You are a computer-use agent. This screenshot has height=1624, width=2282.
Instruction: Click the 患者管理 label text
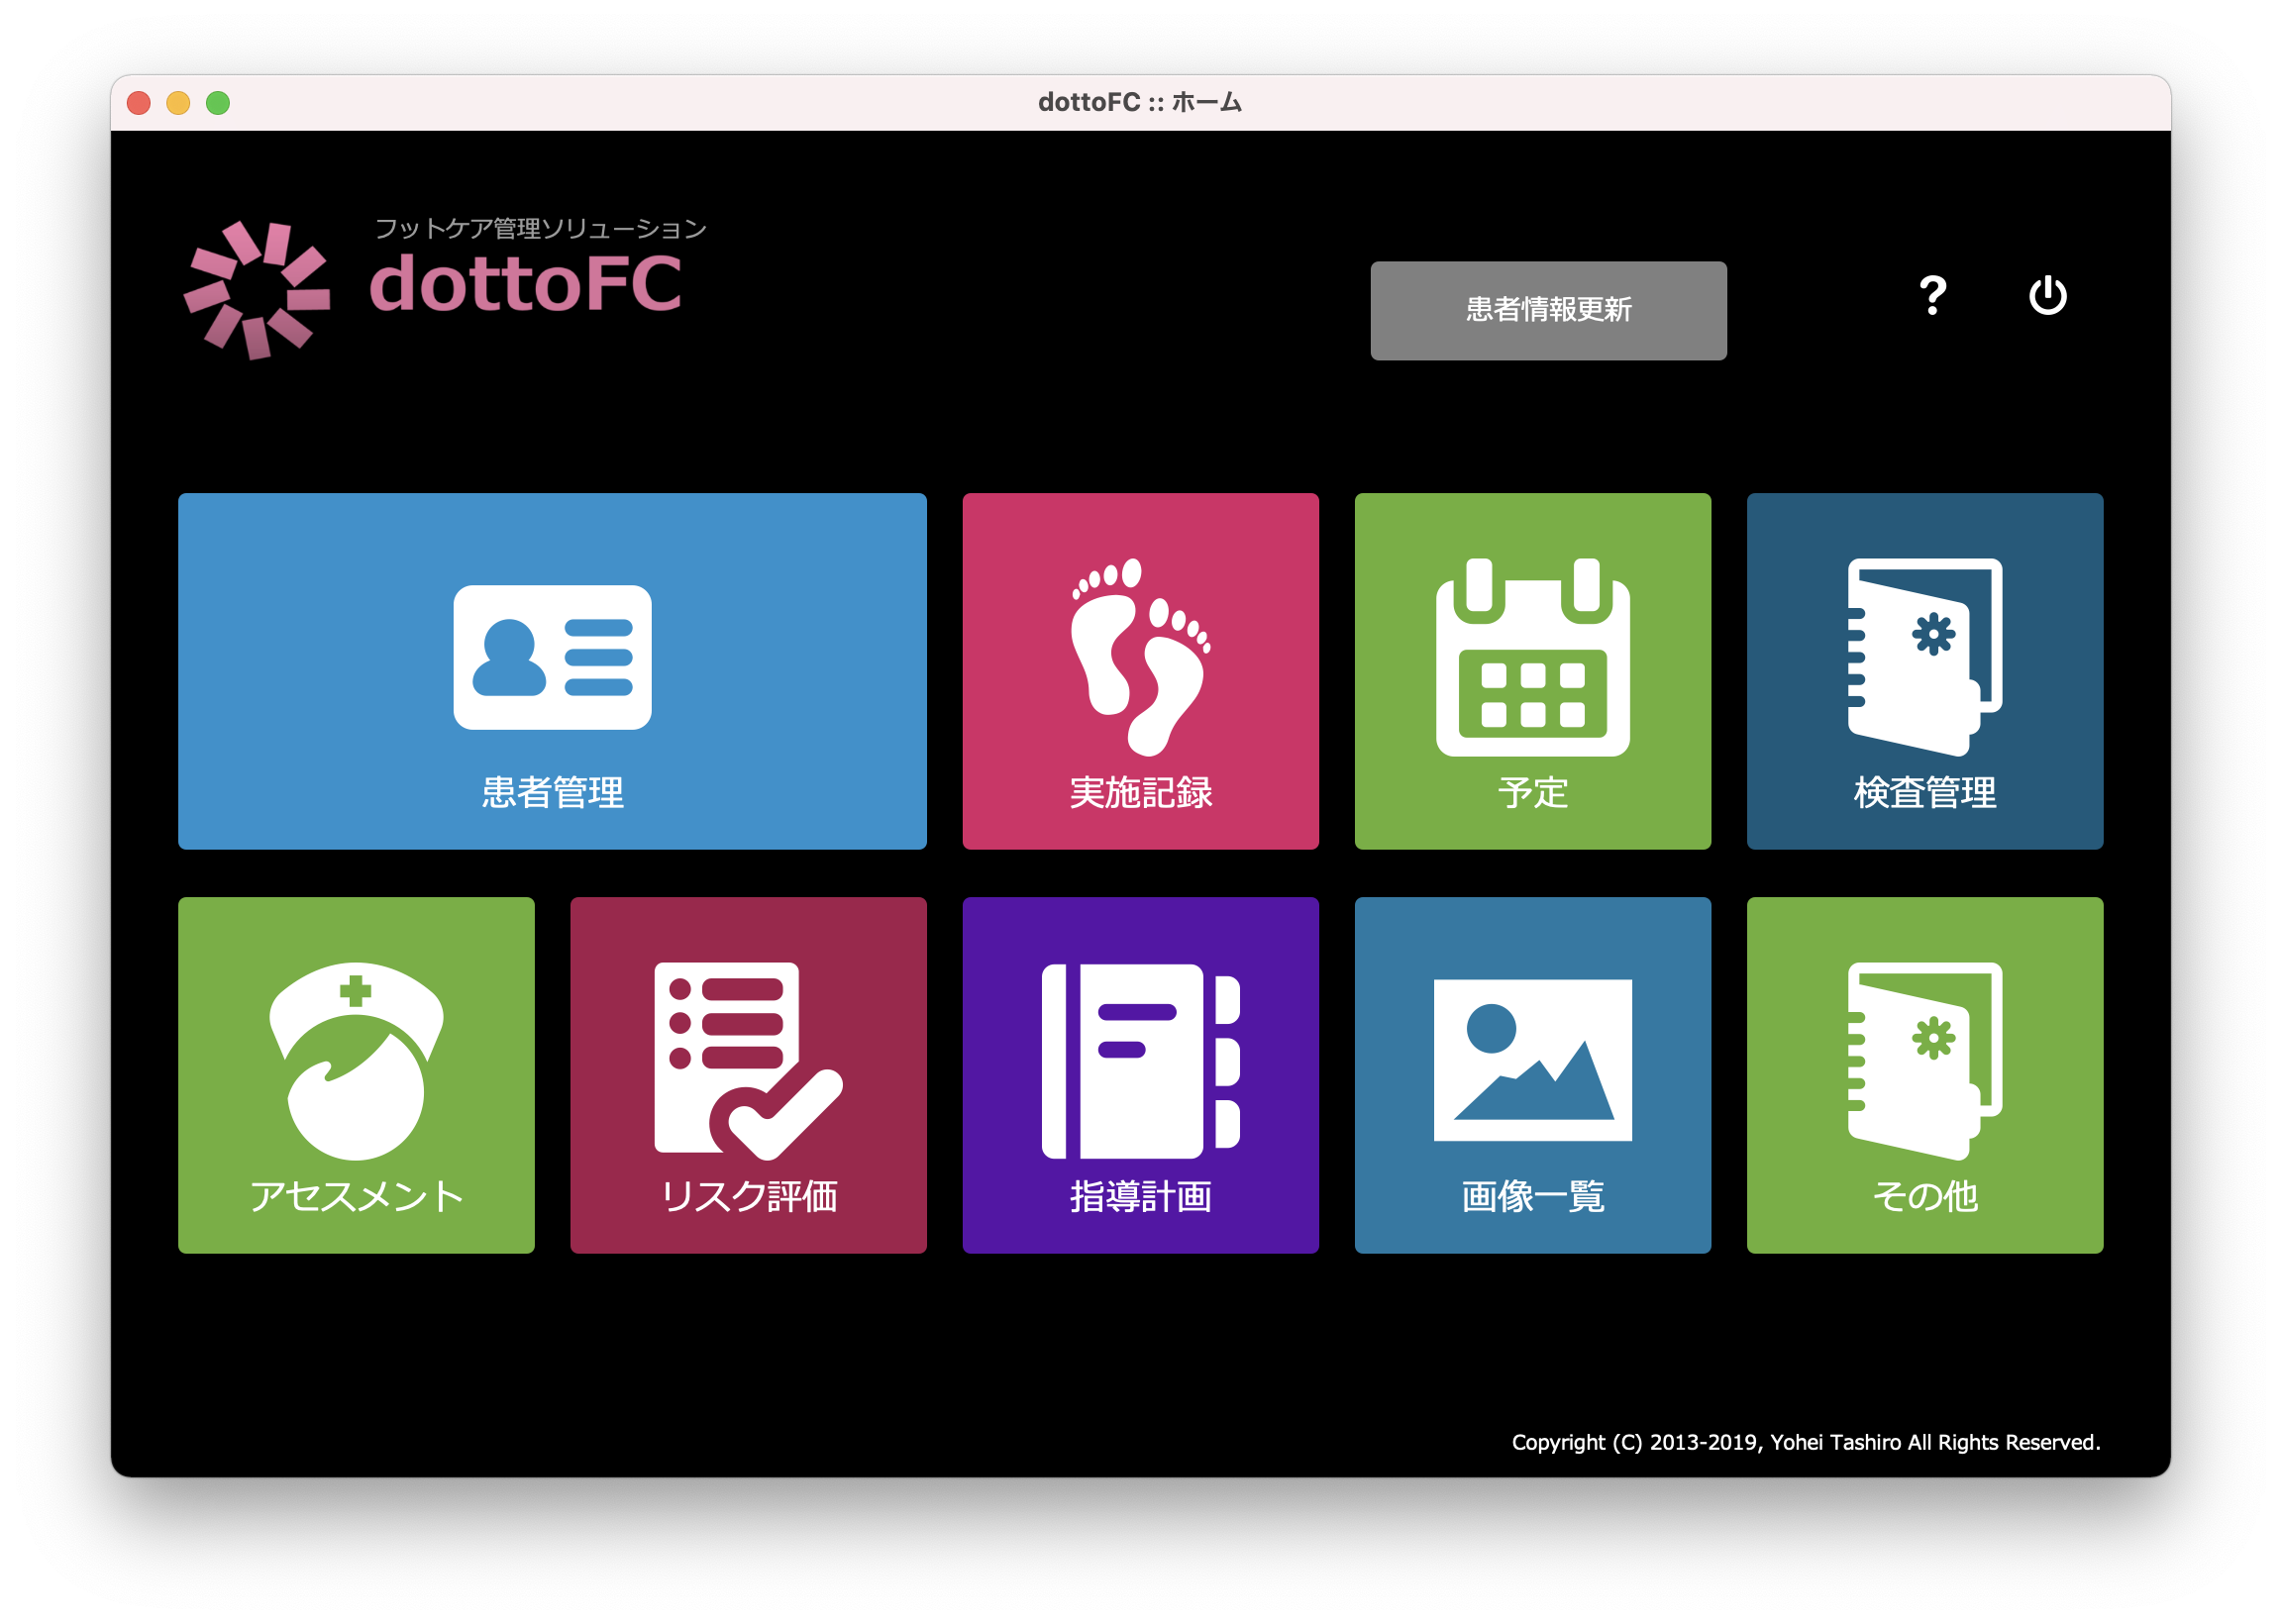[552, 792]
